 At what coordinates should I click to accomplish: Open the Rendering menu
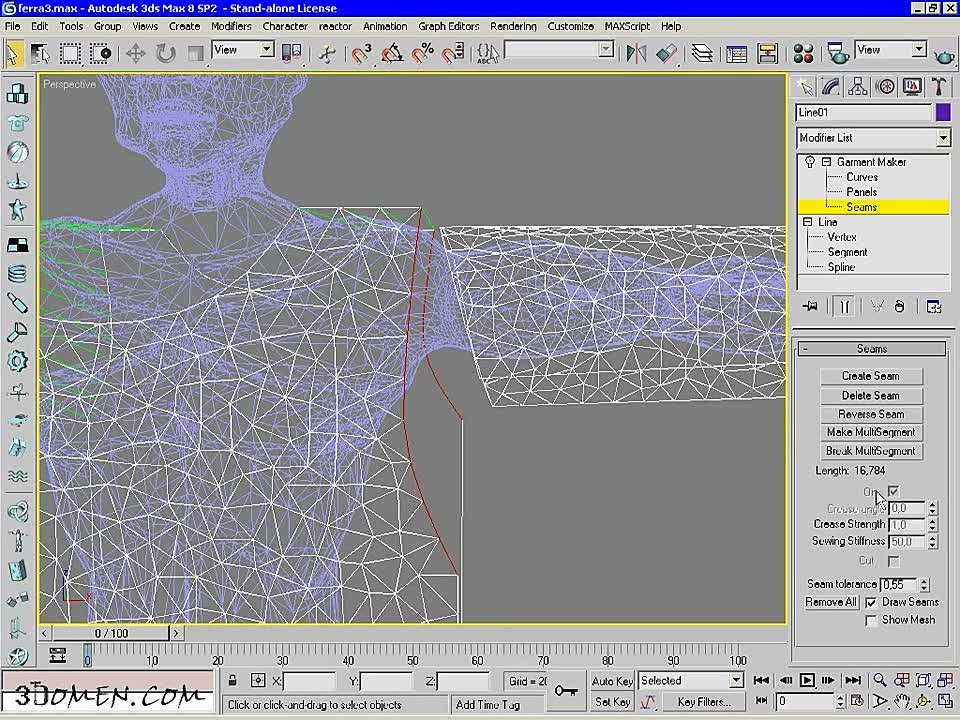[513, 26]
